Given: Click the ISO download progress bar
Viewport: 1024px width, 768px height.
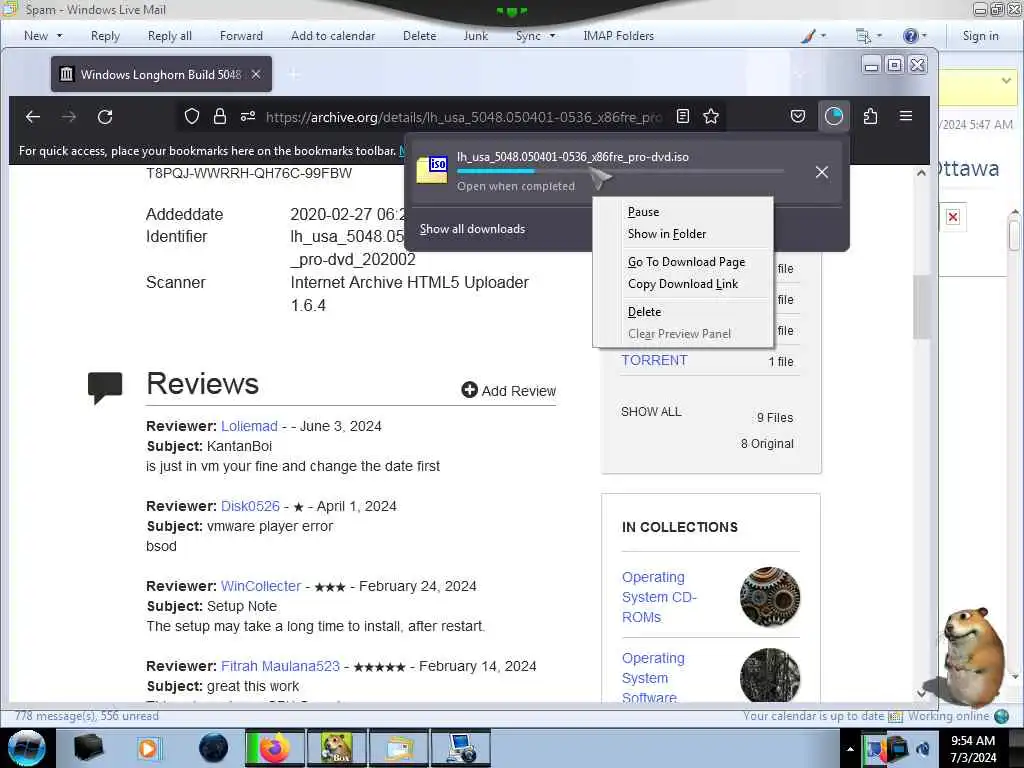Looking at the screenshot, I should tap(620, 172).
